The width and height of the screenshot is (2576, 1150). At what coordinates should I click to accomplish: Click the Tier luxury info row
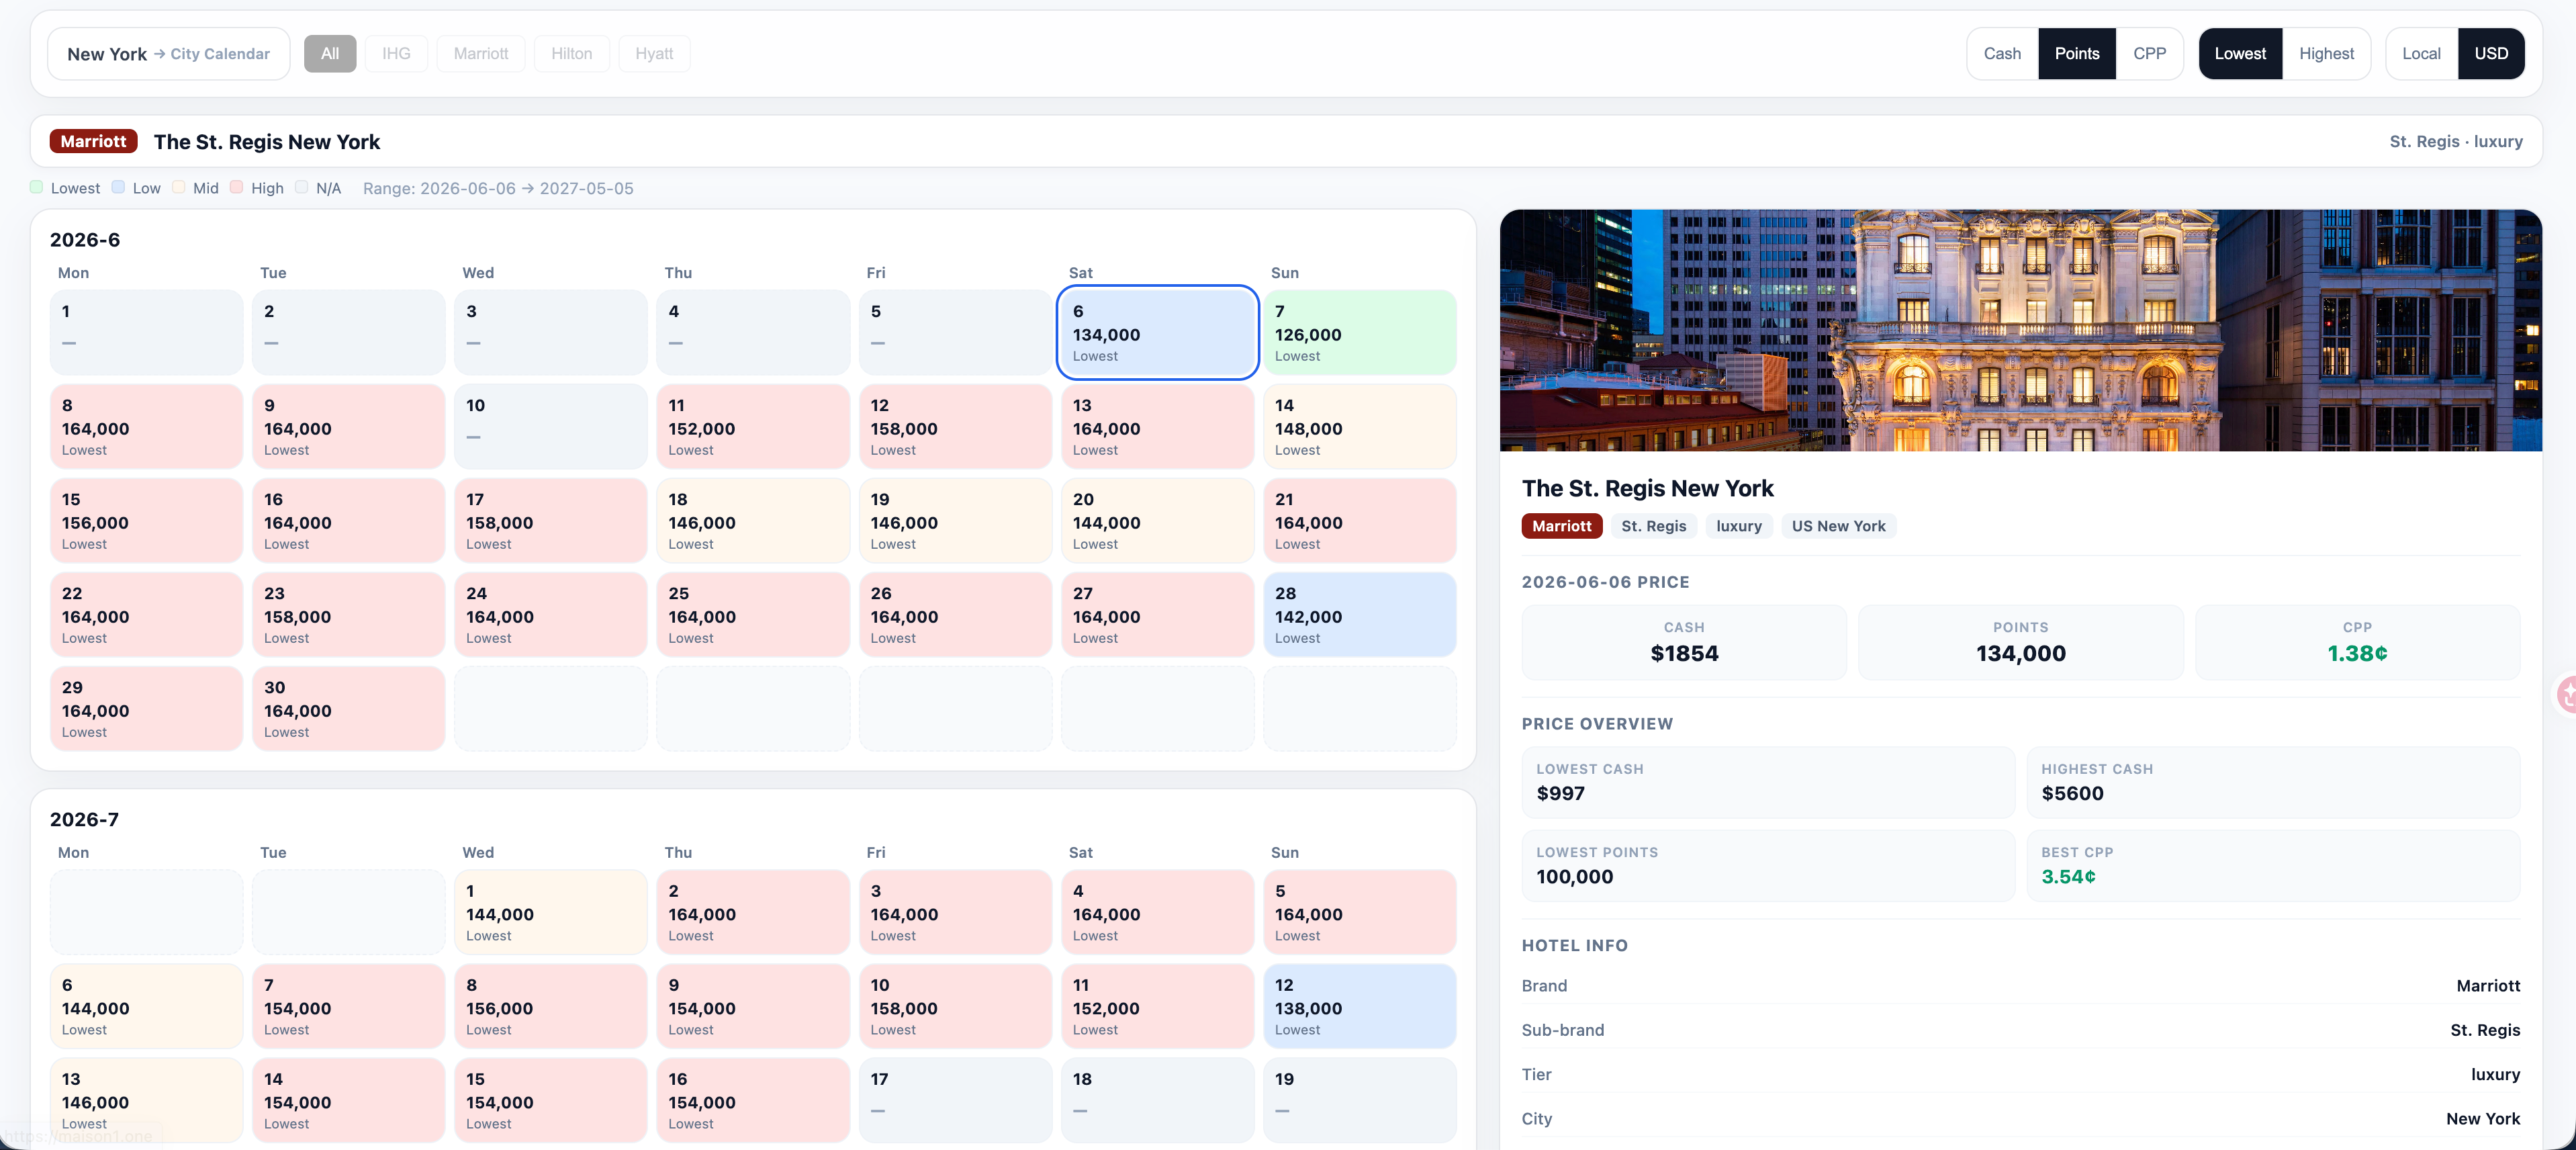2020,1074
